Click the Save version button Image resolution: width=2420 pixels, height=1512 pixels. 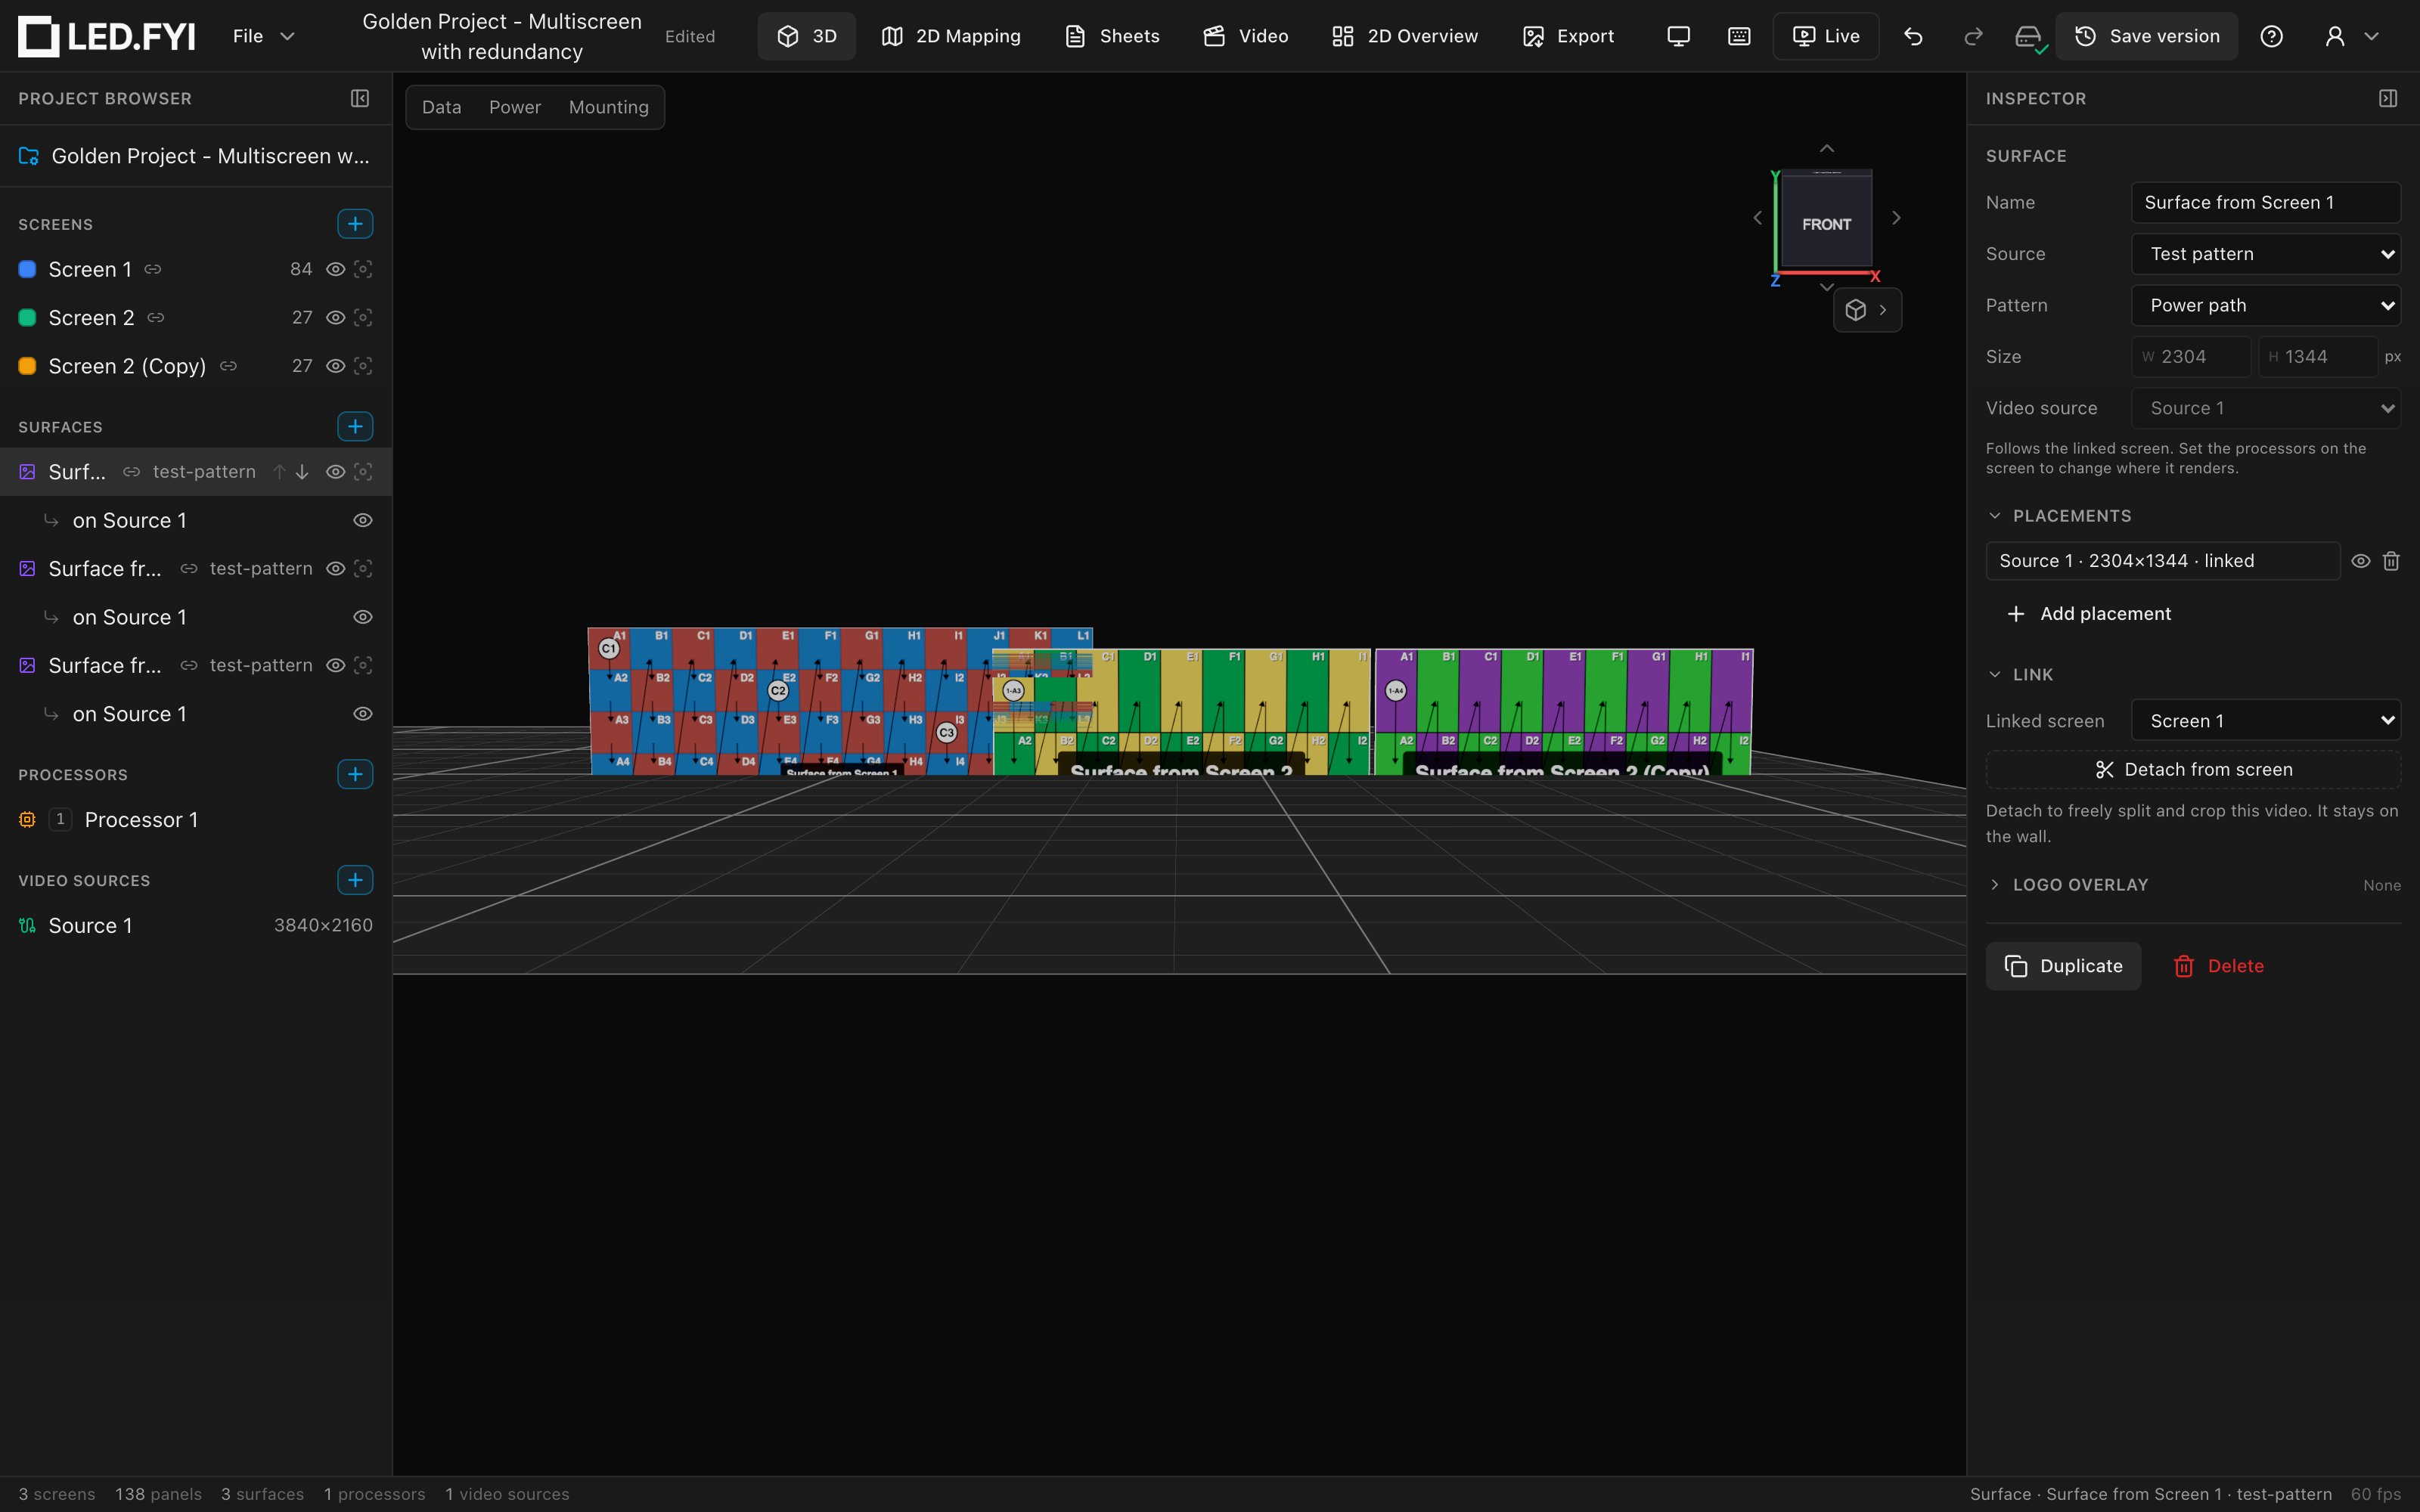coord(2146,37)
